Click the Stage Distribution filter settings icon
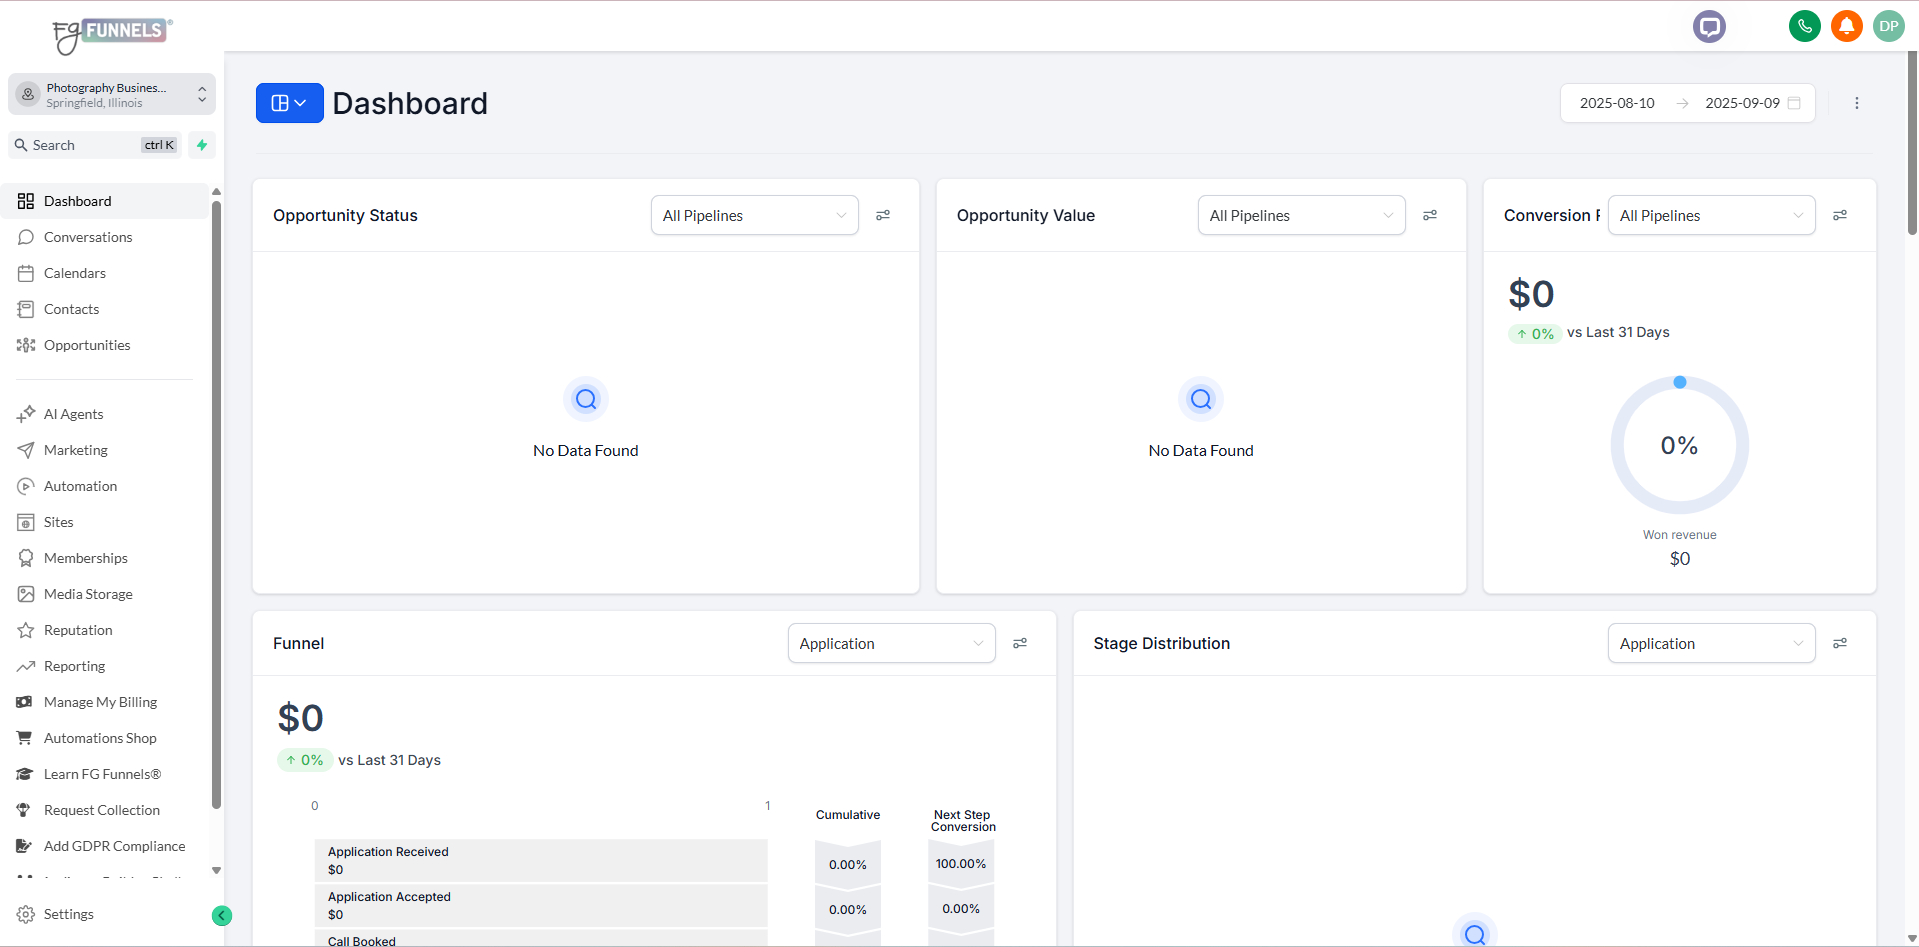This screenshot has width=1919, height=947. (1839, 644)
